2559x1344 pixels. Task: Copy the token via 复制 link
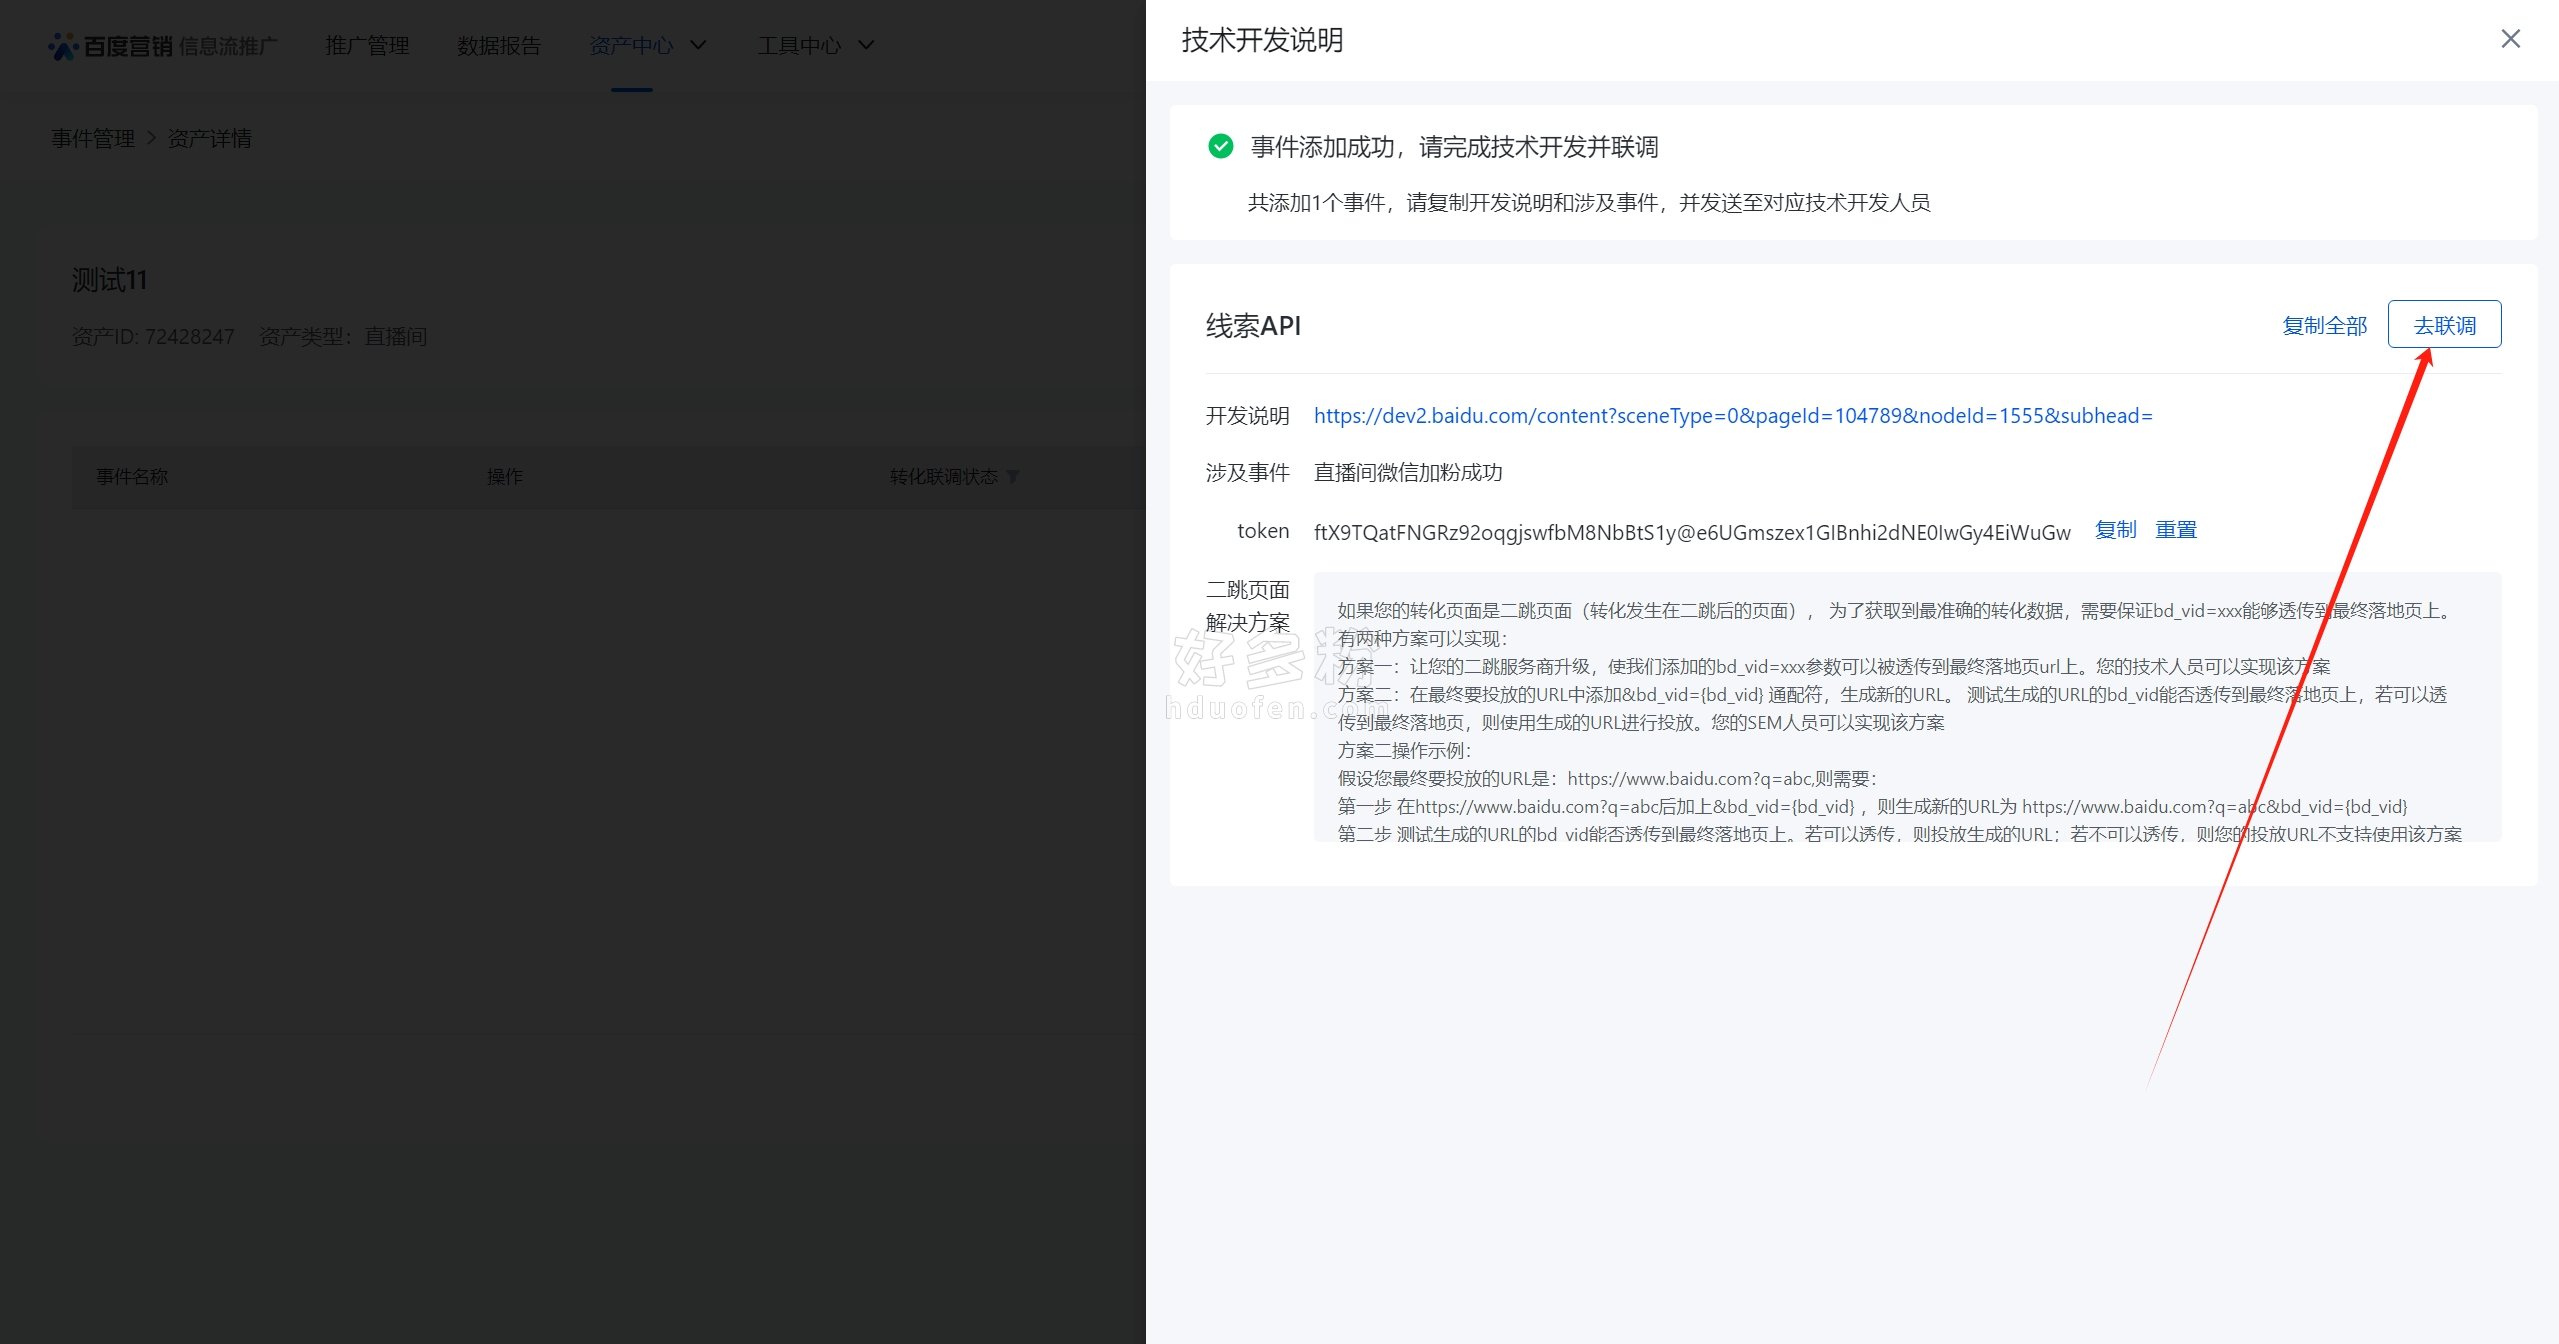[2115, 530]
